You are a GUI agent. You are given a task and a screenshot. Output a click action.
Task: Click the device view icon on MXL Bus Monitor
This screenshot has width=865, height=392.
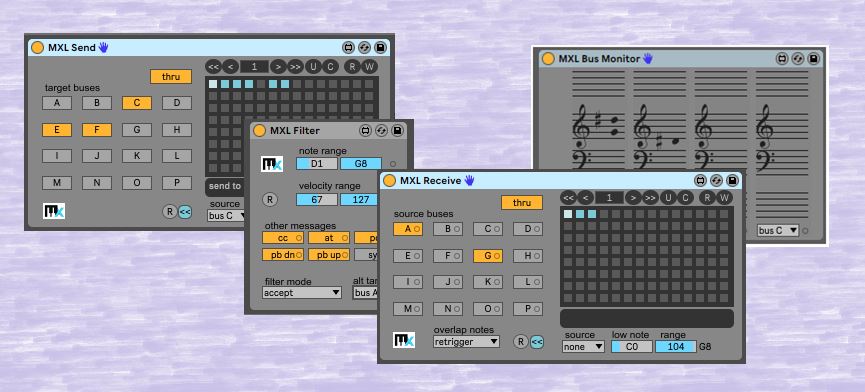point(782,58)
